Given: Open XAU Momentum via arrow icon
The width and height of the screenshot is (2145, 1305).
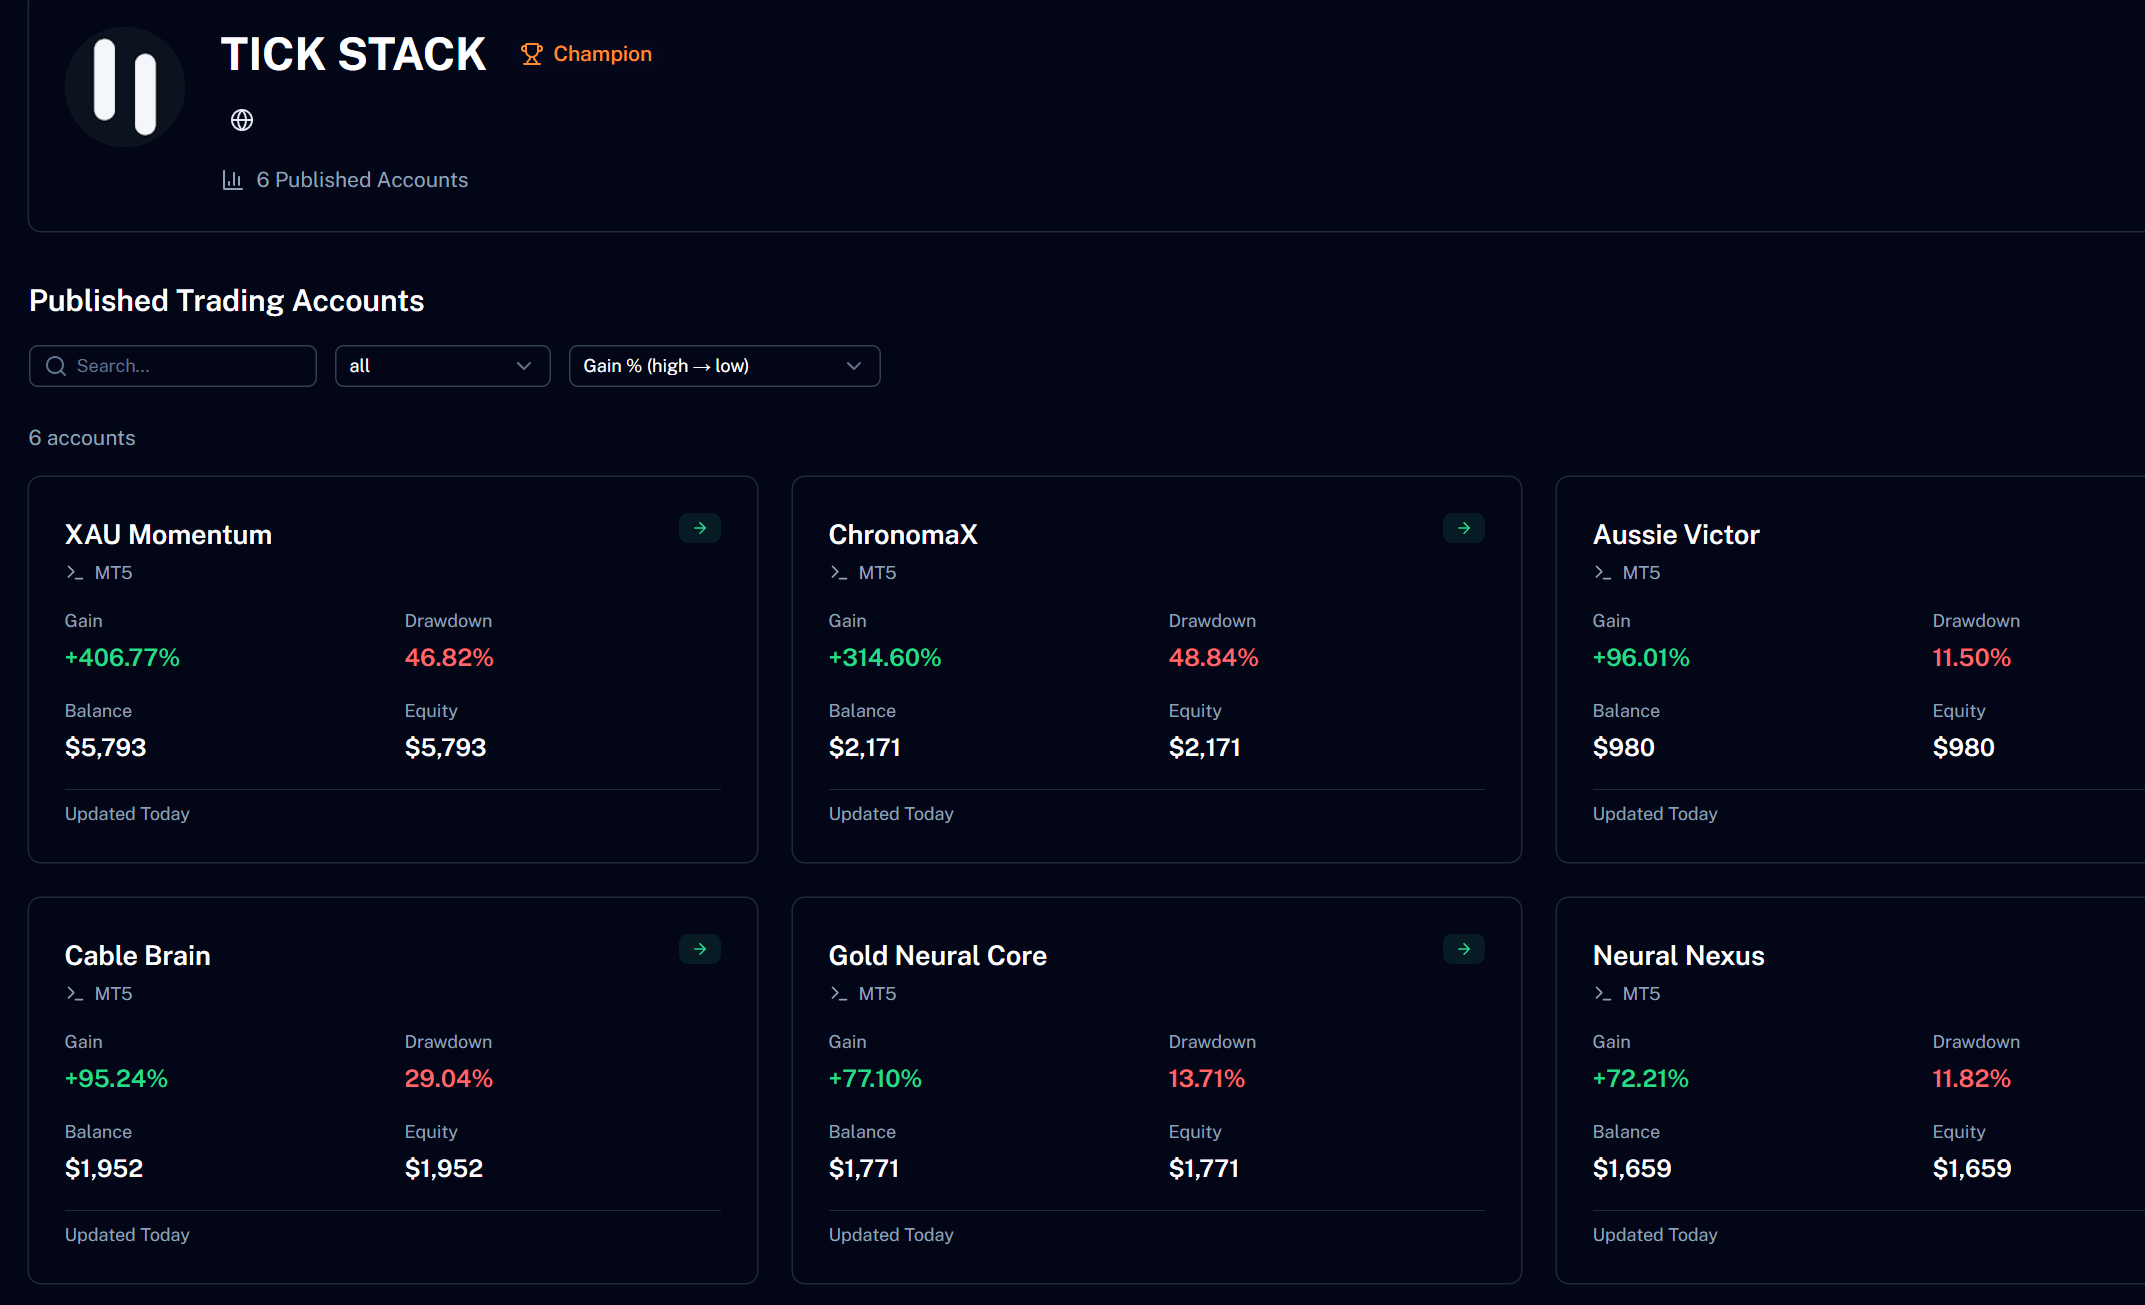Looking at the screenshot, I should [x=700, y=528].
